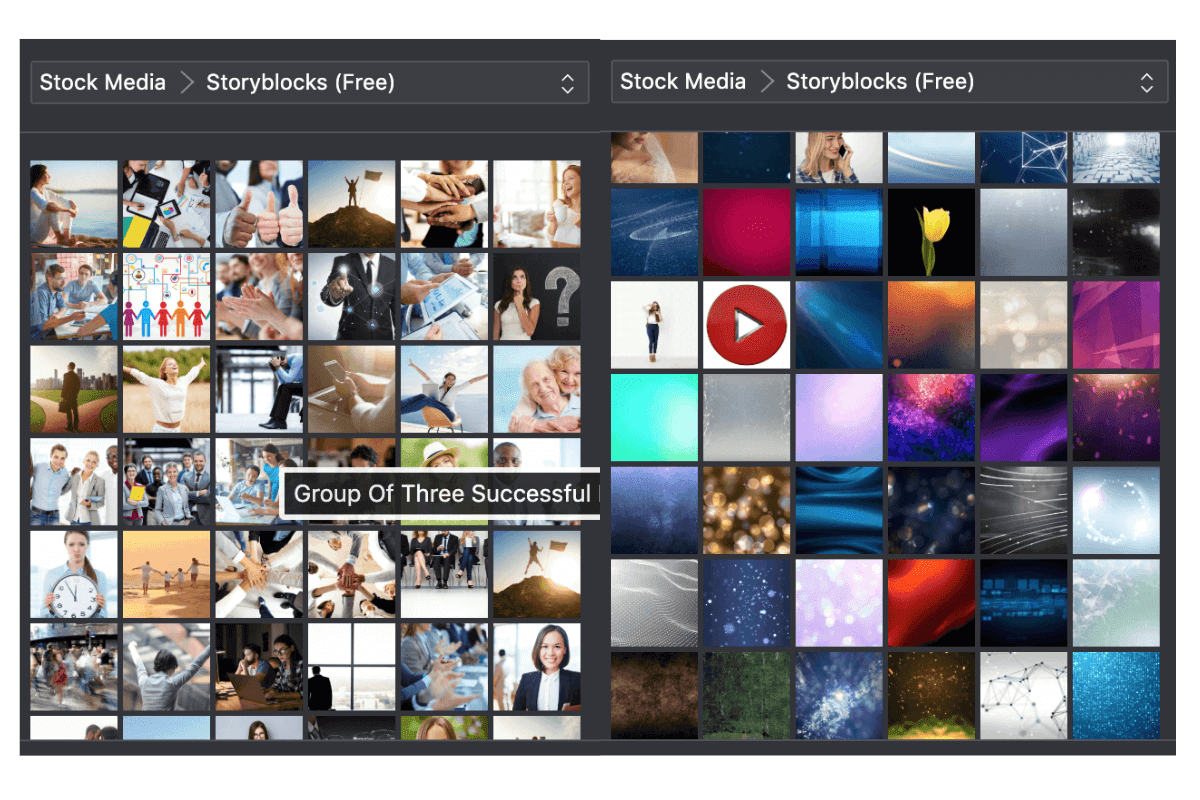Select the blurred walking crowd thumbnail
This screenshot has width=1200, height=800.
coord(74,667)
